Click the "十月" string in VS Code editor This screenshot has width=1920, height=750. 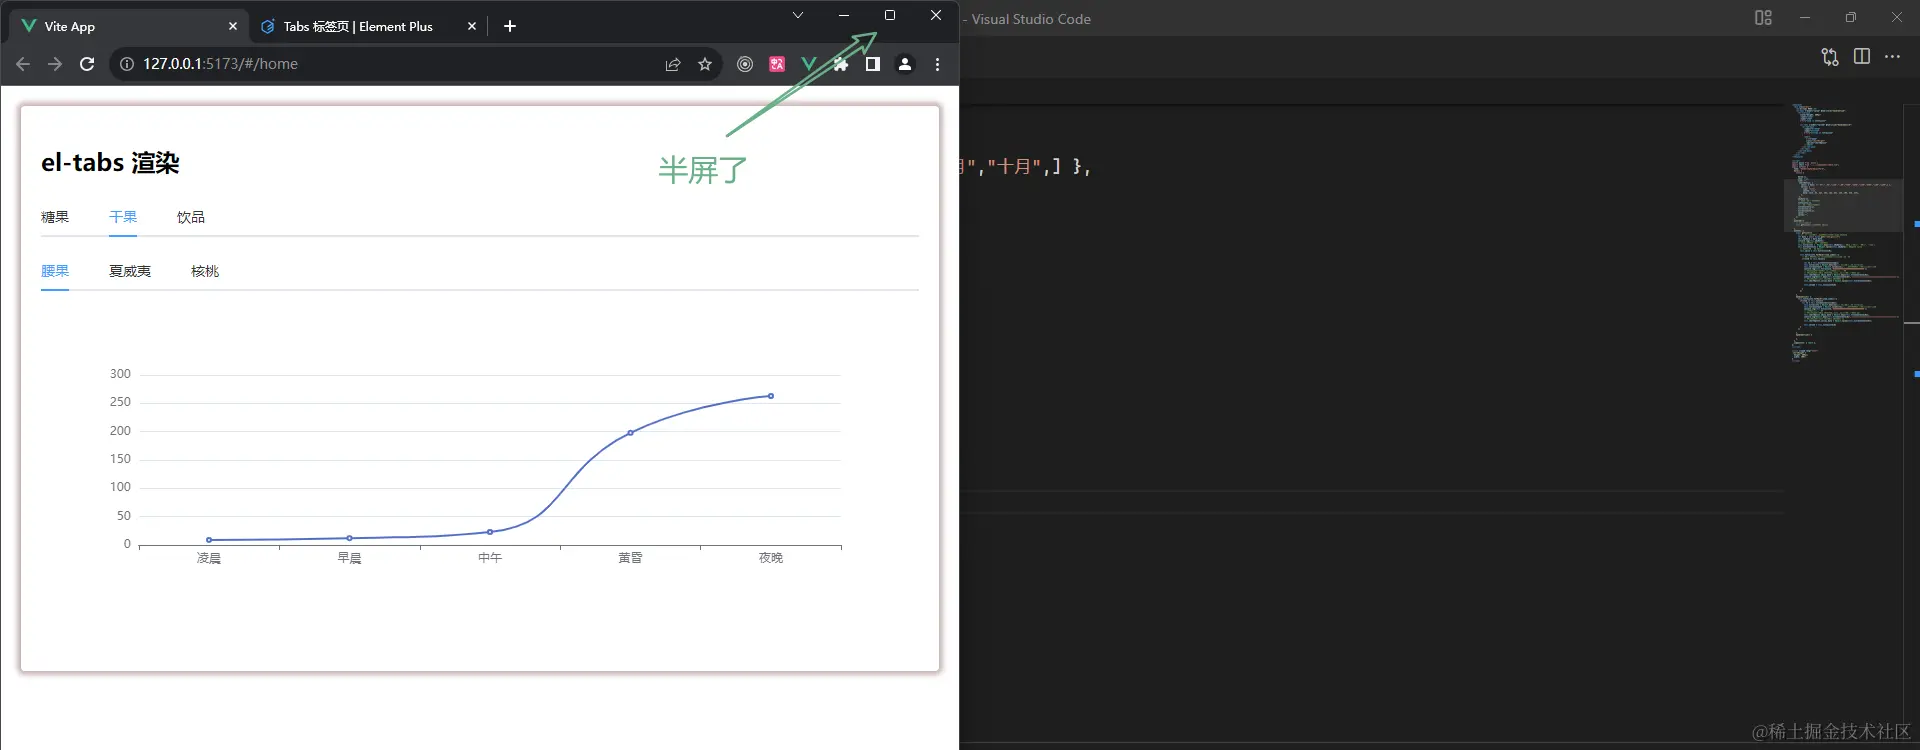click(1015, 167)
